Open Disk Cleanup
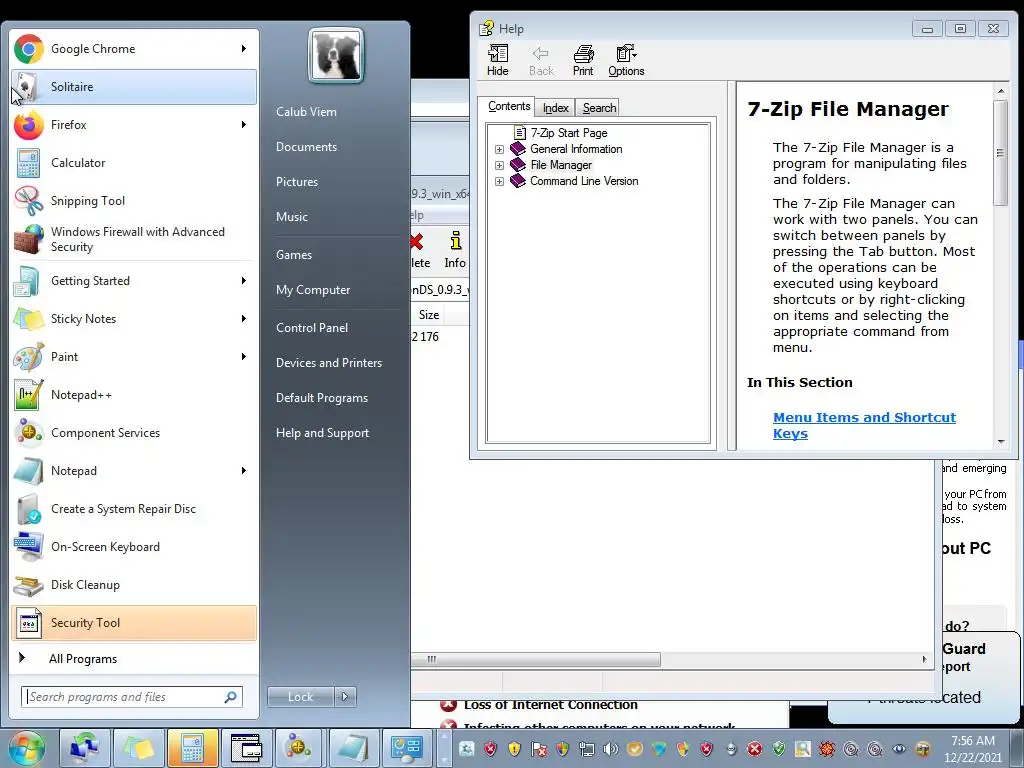The width and height of the screenshot is (1024, 768). point(134,584)
